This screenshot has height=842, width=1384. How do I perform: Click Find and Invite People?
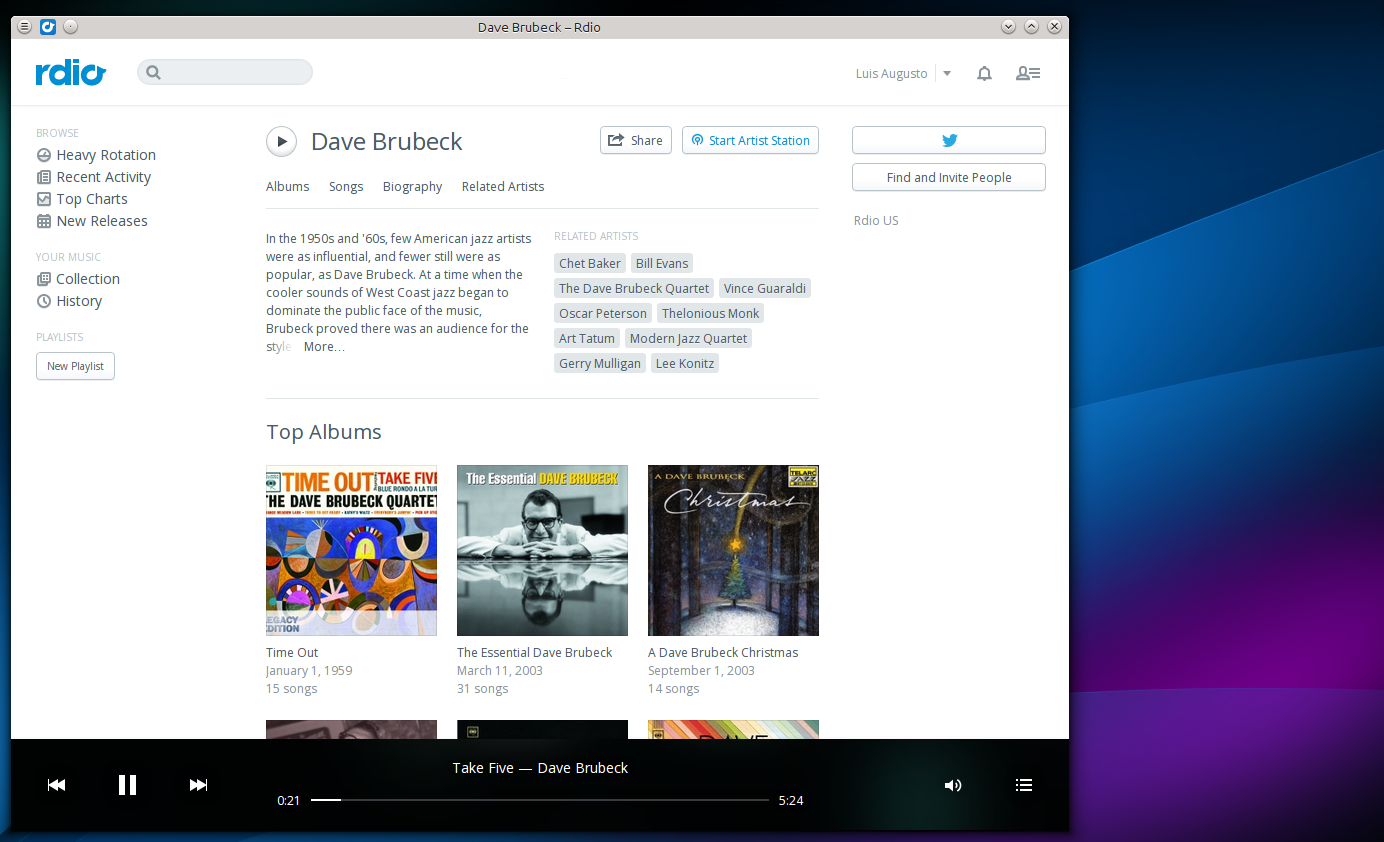tap(949, 177)
